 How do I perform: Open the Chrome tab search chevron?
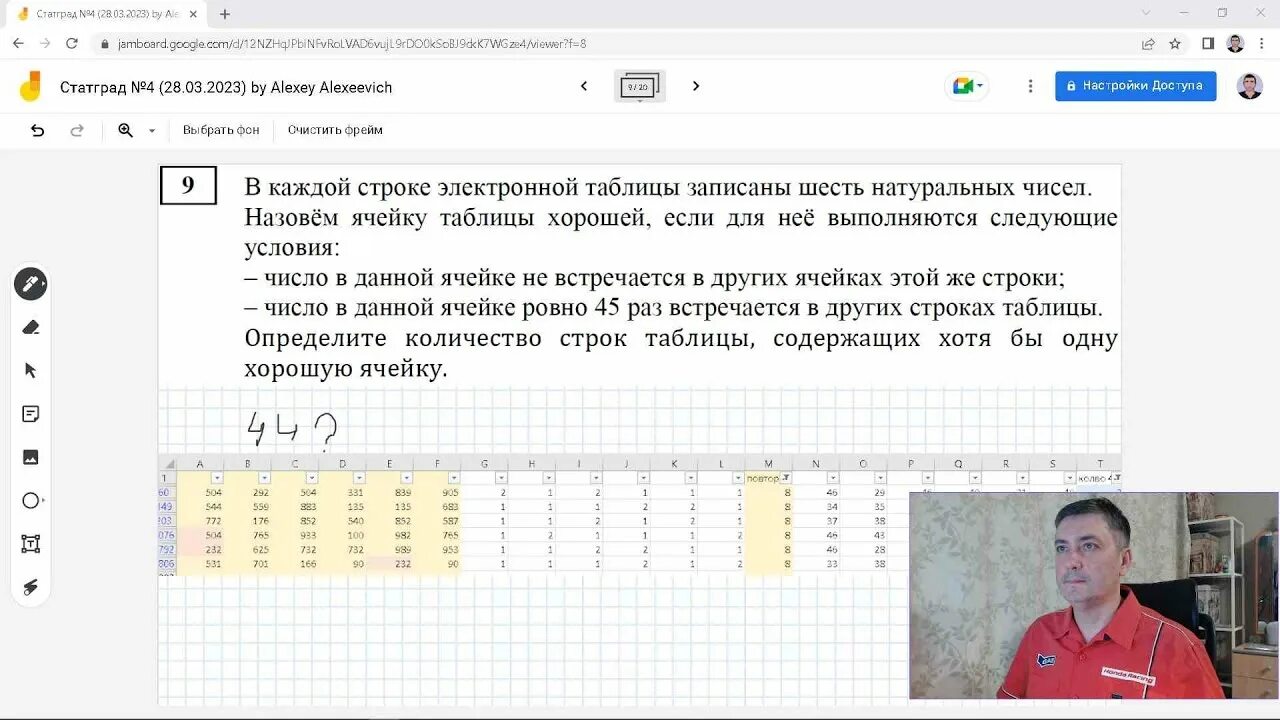coord(1146,13)
